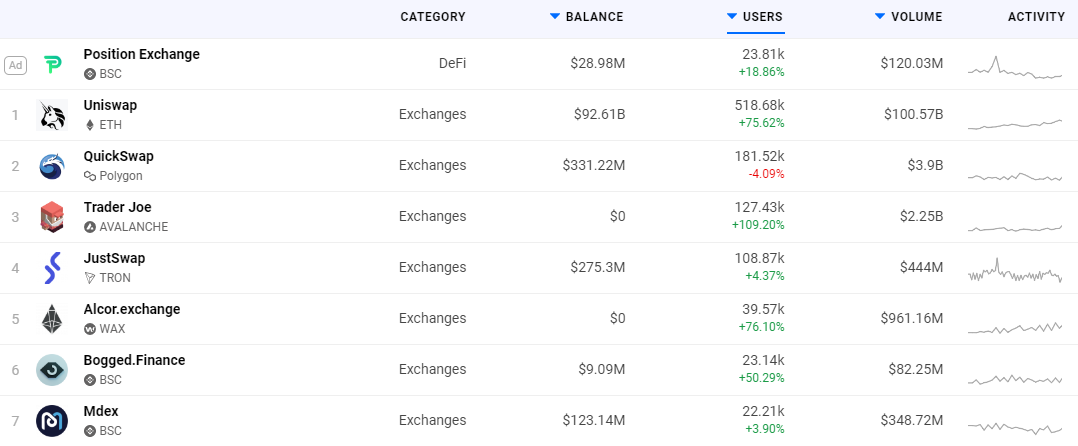This screenshot has height=446, width=1078.
Task: Sort table by Users column
Action: [763, 17]
